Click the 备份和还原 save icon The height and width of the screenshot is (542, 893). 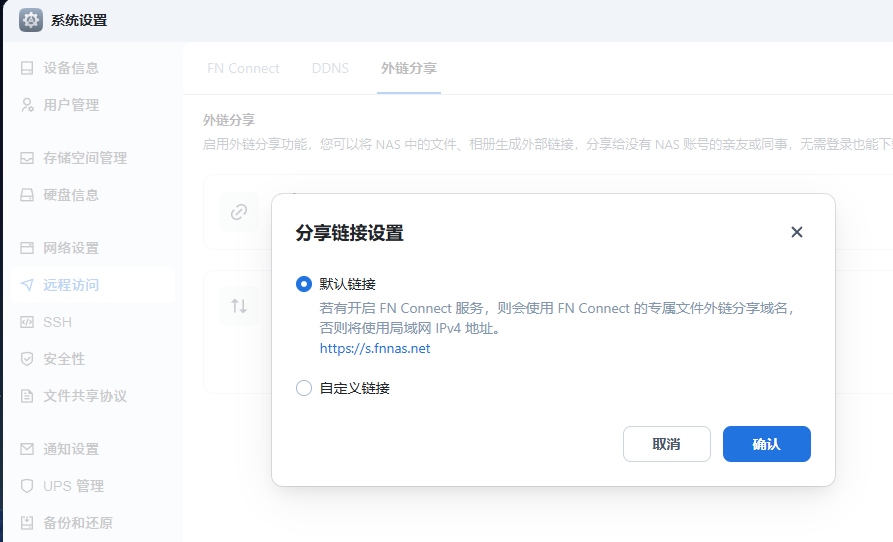coord(27,523)
